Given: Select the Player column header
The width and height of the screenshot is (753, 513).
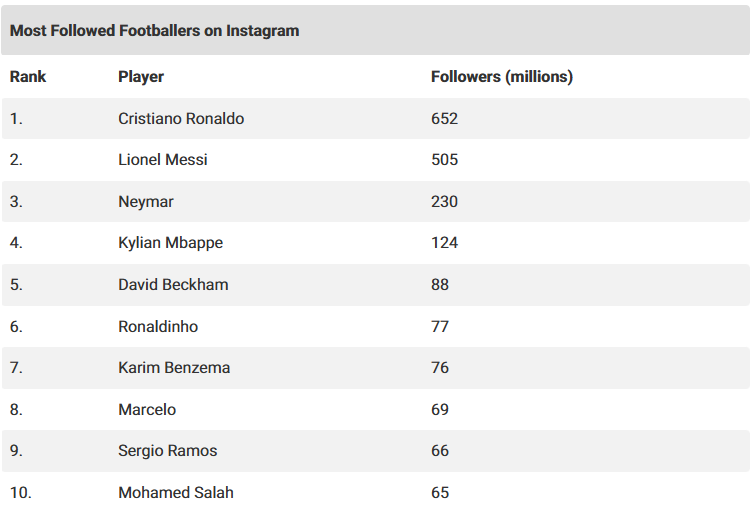Looking at the screenshot, I should (x=141, y=77).
